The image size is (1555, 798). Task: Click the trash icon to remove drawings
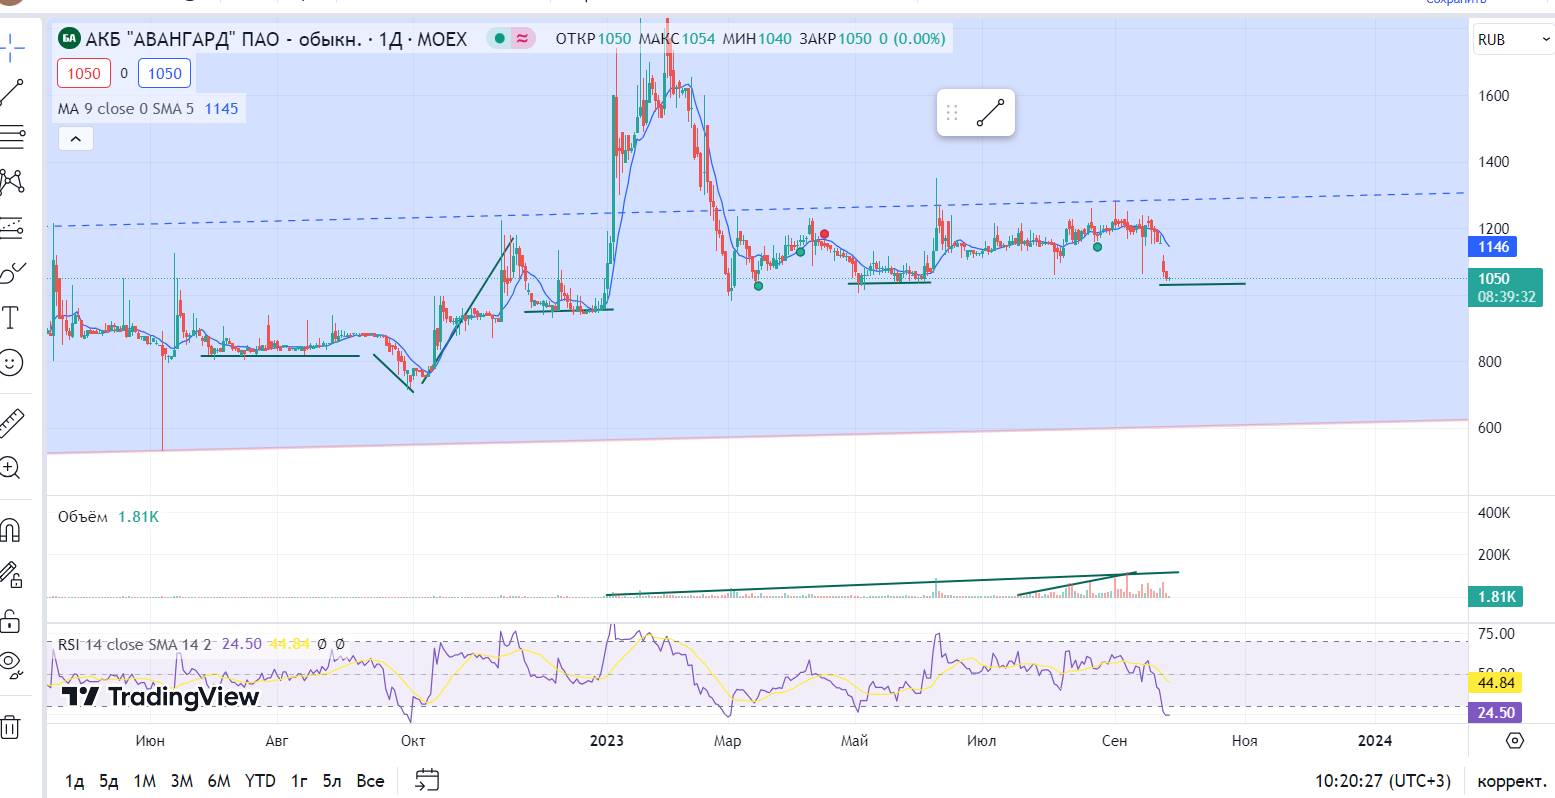(x=11, y=726)
